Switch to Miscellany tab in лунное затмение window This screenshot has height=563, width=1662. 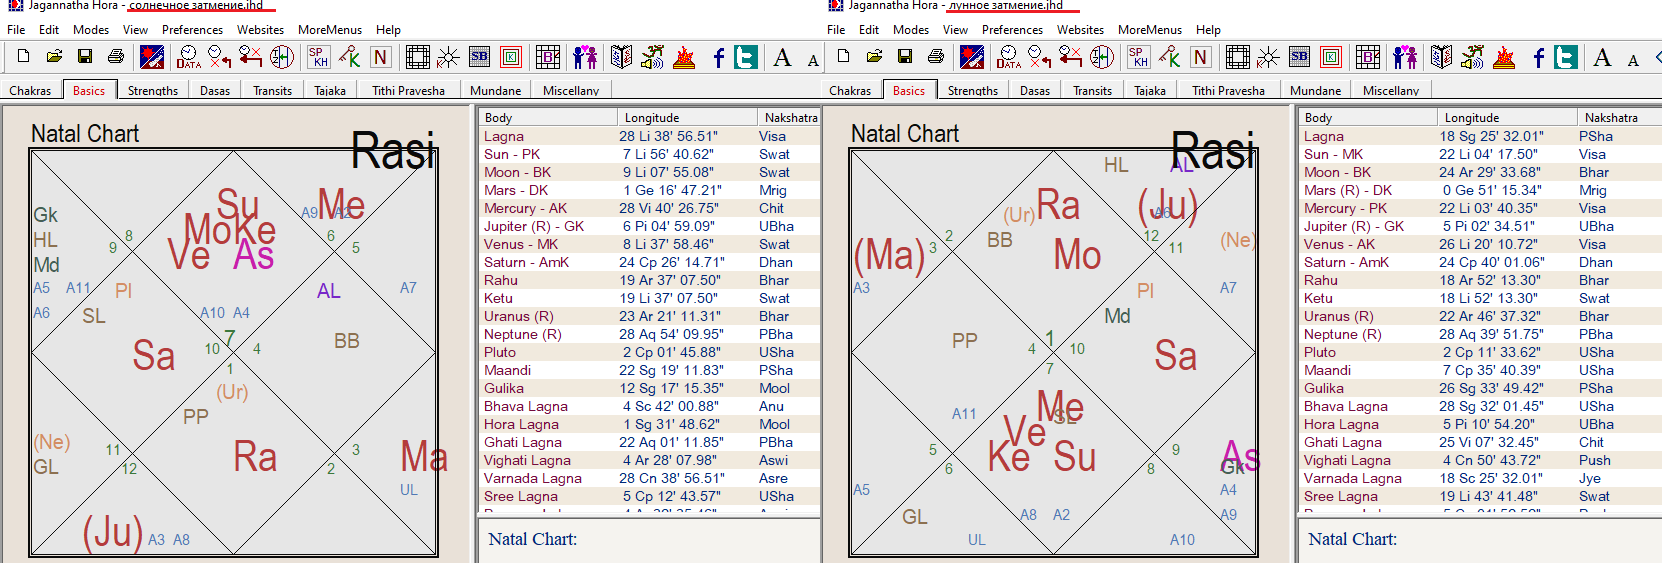[1391, 90]
